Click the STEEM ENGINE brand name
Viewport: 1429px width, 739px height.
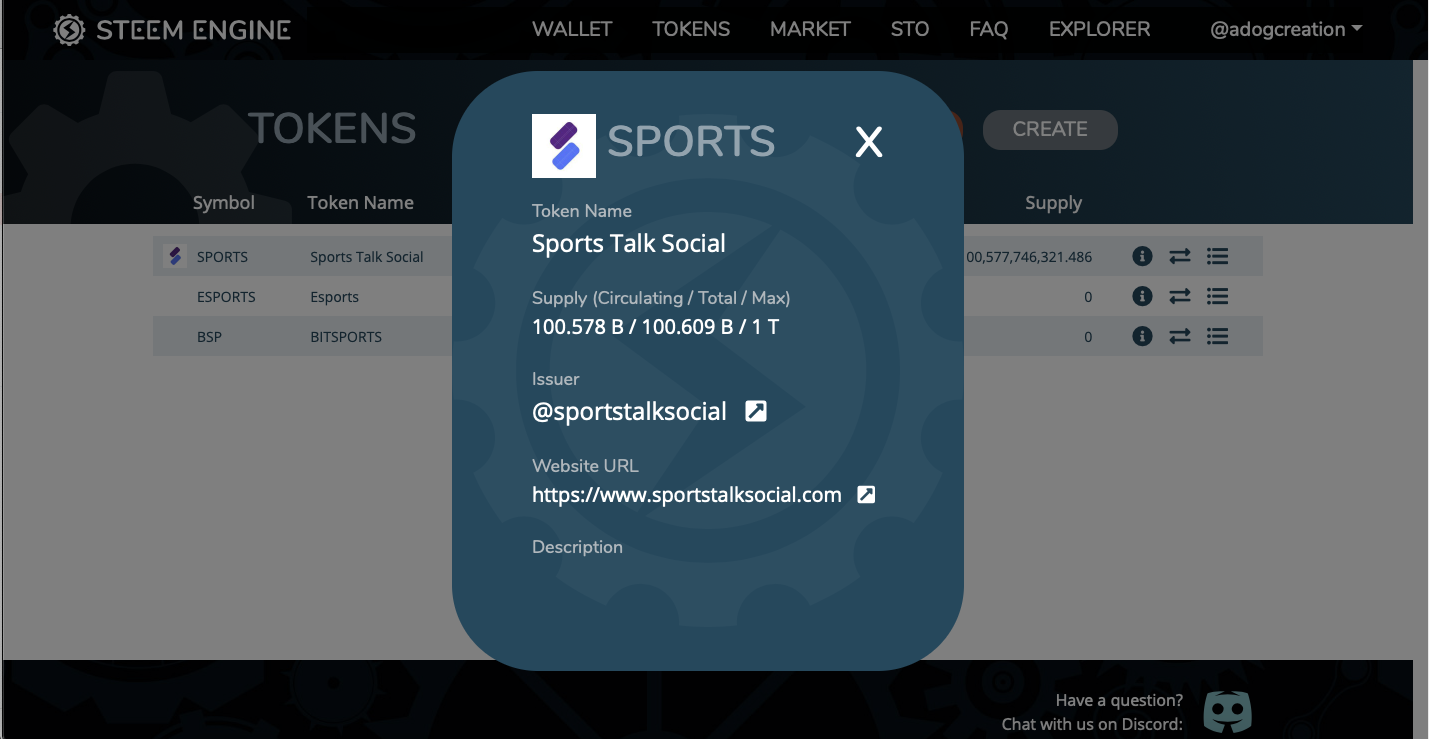pos(193,30)
